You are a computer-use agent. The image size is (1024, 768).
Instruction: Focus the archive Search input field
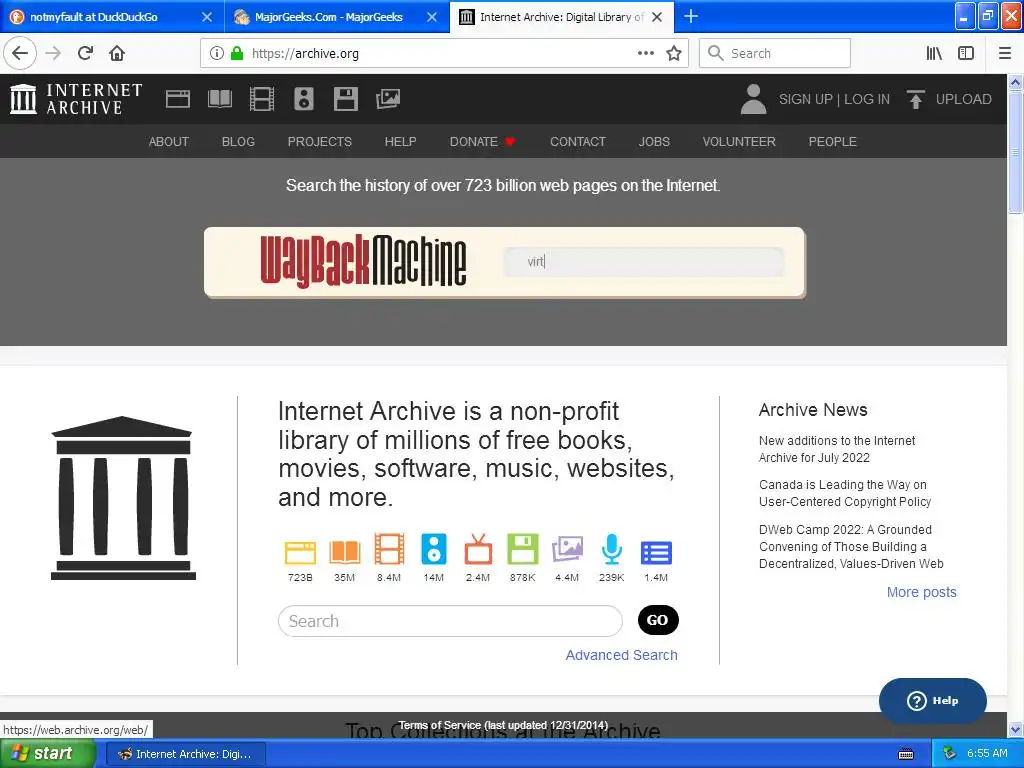[x=450, y=621]
